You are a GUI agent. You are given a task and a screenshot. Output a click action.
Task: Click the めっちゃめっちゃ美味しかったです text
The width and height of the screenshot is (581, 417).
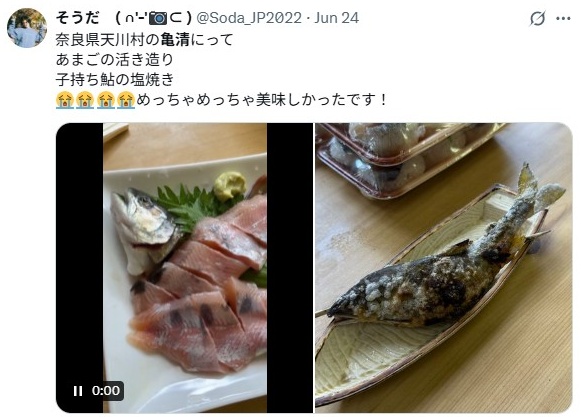point(262,100)
